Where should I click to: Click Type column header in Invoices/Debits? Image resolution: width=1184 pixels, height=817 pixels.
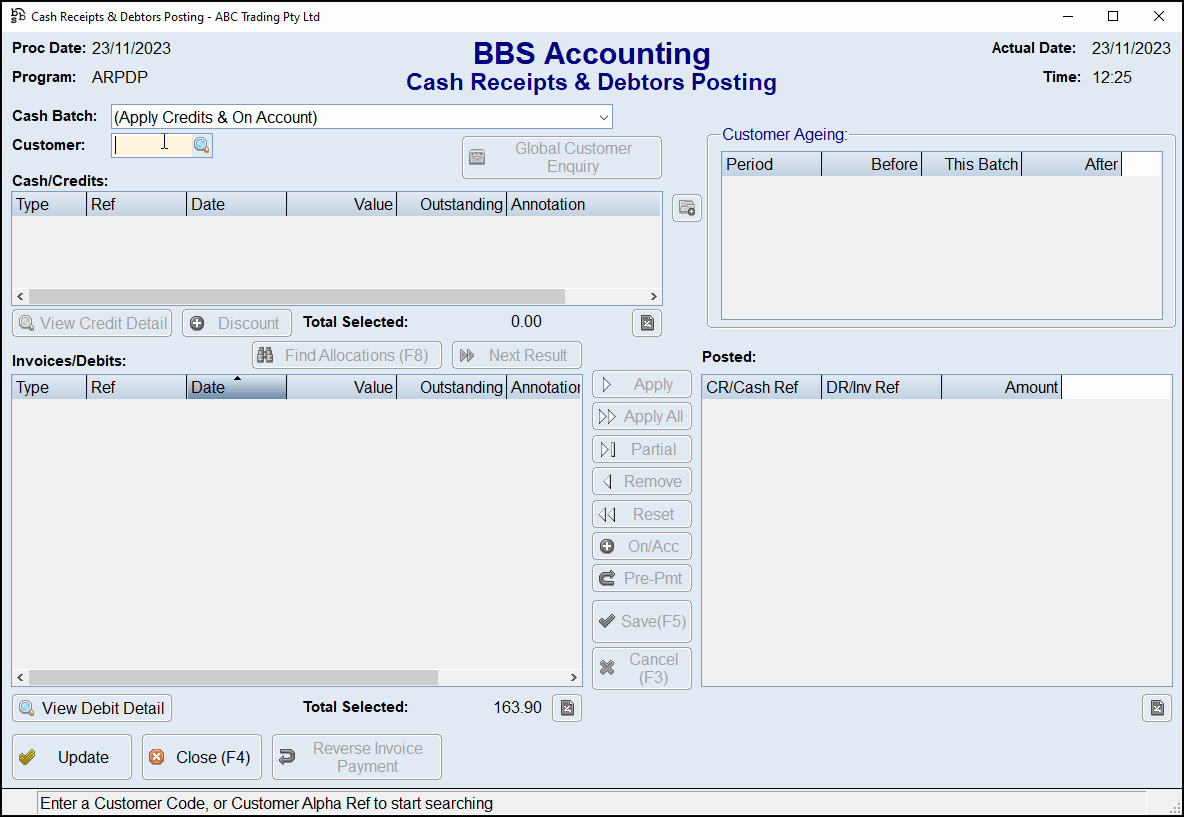point(49,387)
